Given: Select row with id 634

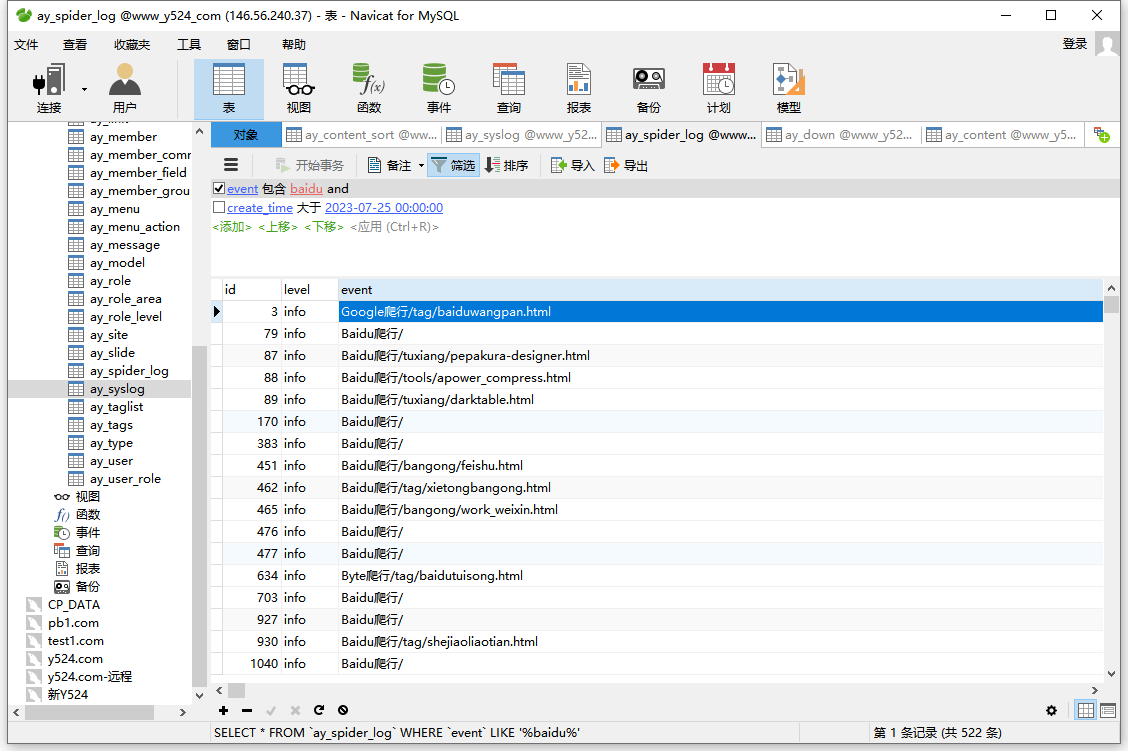Looking at the screenshot, I should [x=657, y=575].
